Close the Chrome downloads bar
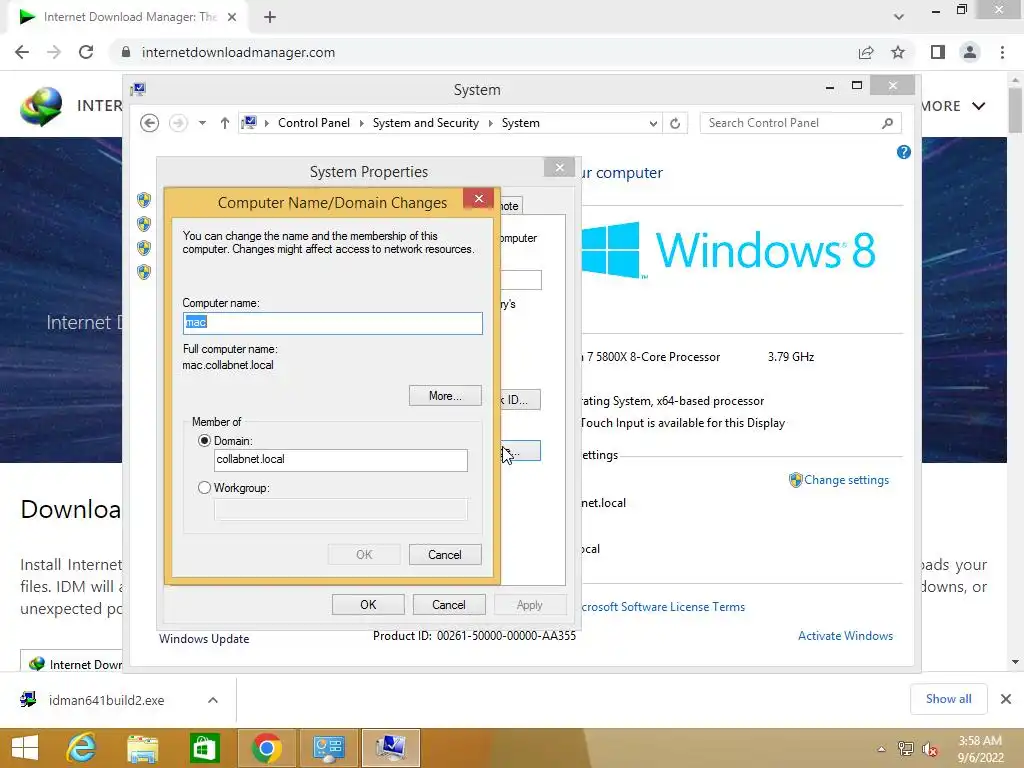 (x=1006, y=699)
